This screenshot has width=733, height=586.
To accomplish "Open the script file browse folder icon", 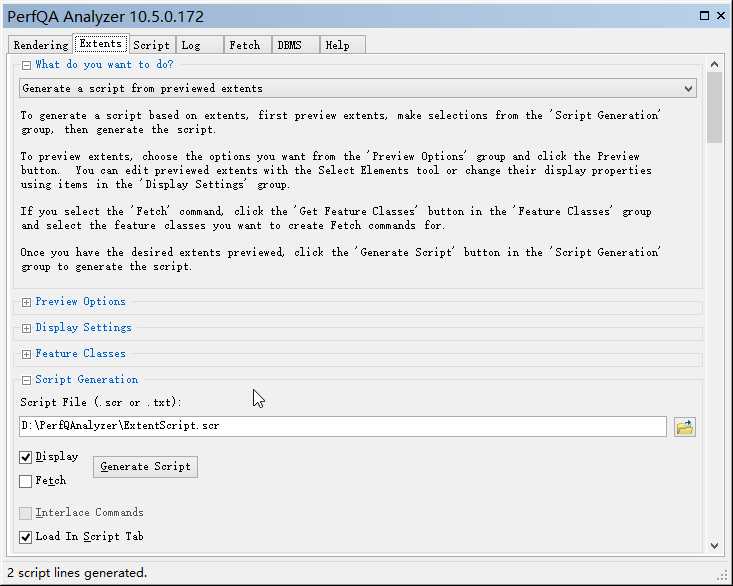I will (684, 427).
